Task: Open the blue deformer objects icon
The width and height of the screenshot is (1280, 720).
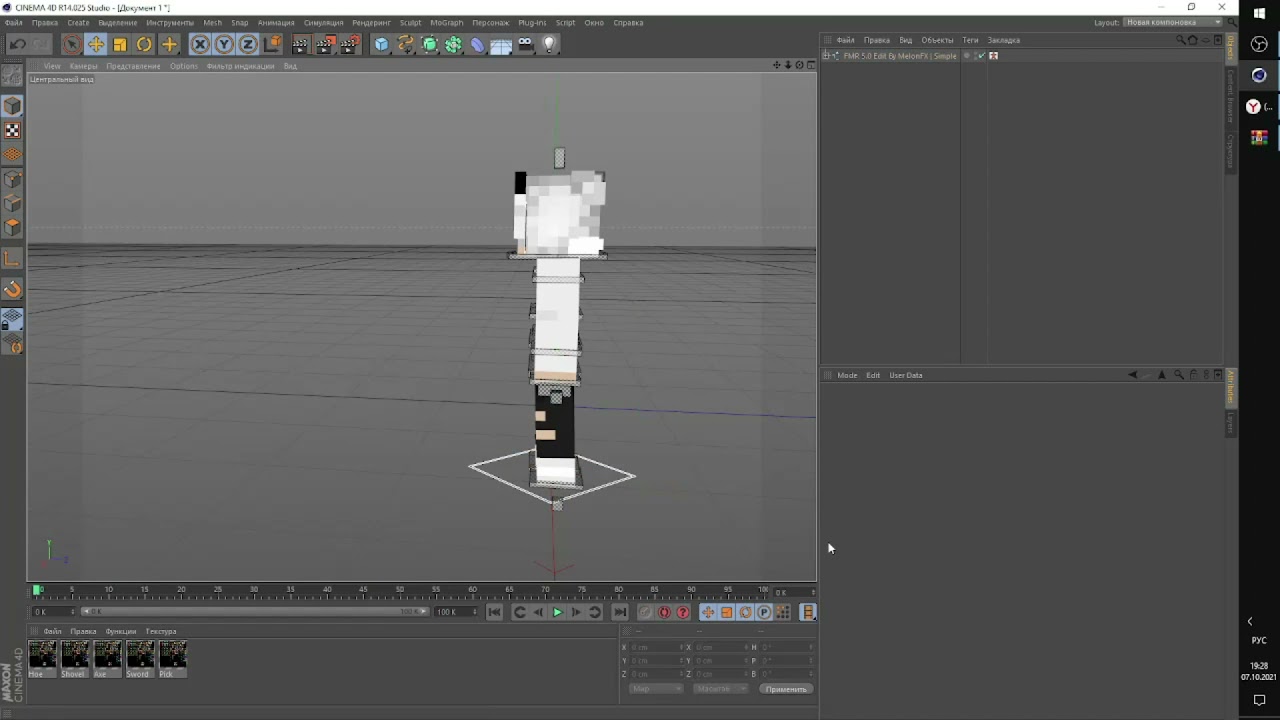Action: click(x=477, y=44)
